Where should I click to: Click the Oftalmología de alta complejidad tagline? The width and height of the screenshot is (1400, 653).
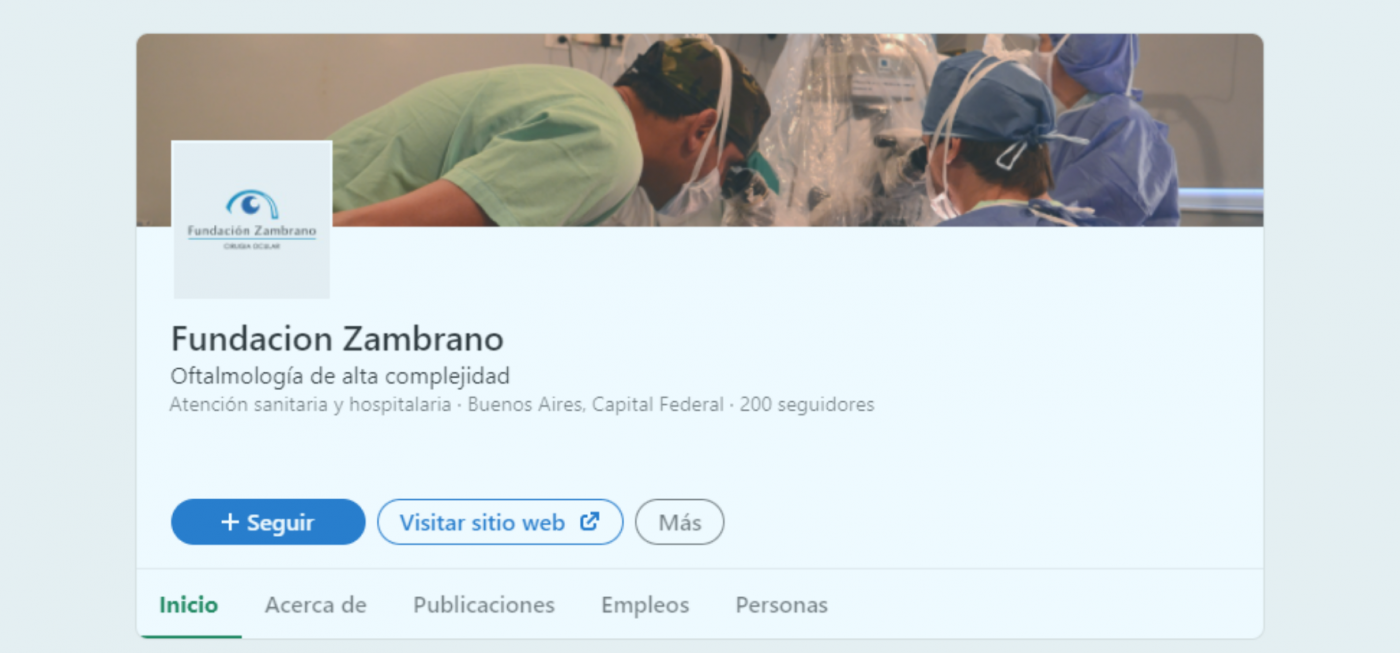pos(340,376)
